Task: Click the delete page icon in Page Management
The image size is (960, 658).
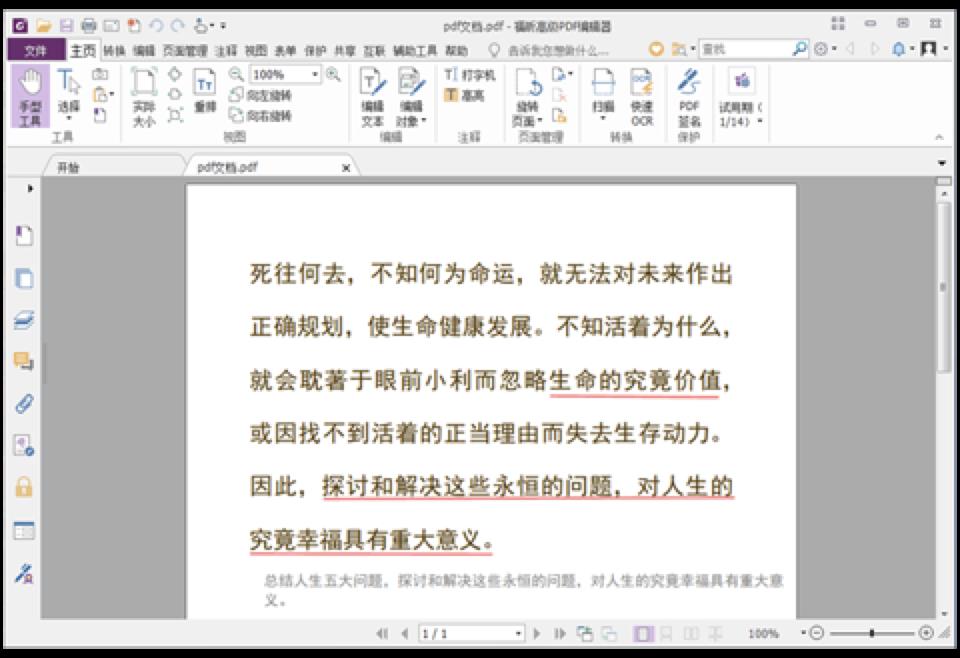Action: (x=559, y=95)
